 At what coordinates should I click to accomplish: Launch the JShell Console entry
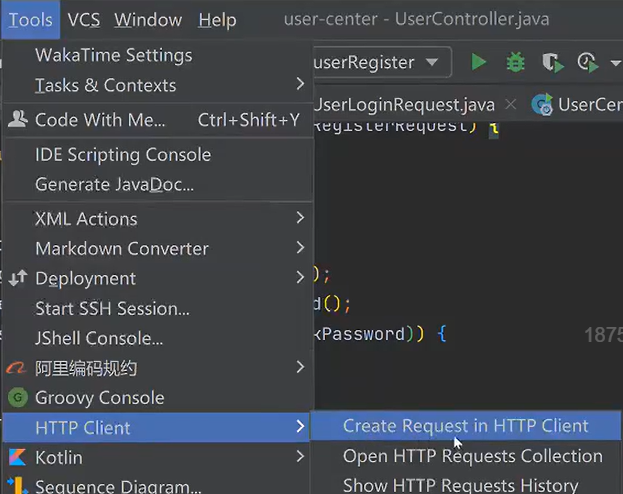(99, 338)
